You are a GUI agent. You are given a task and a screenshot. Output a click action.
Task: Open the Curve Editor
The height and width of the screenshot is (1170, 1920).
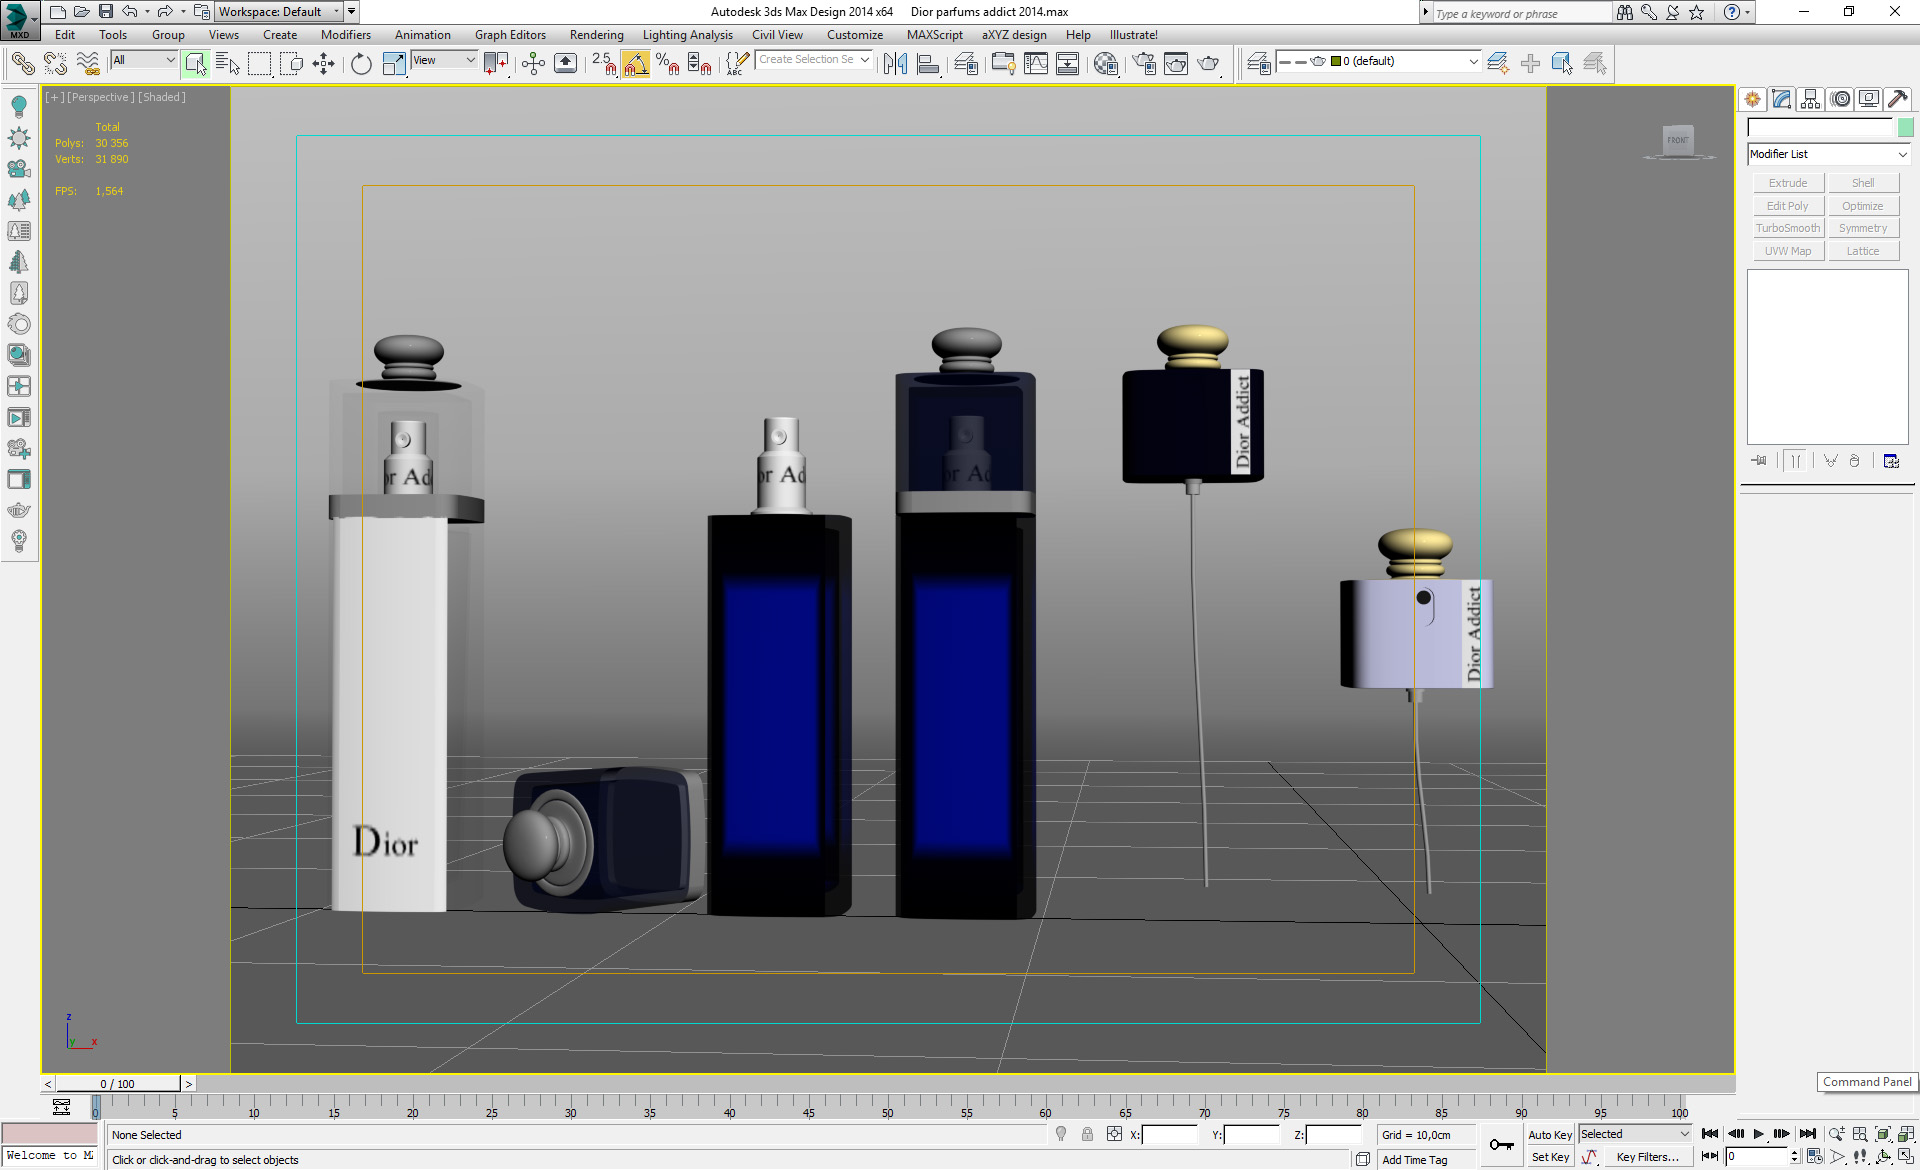coord(1036,64)
